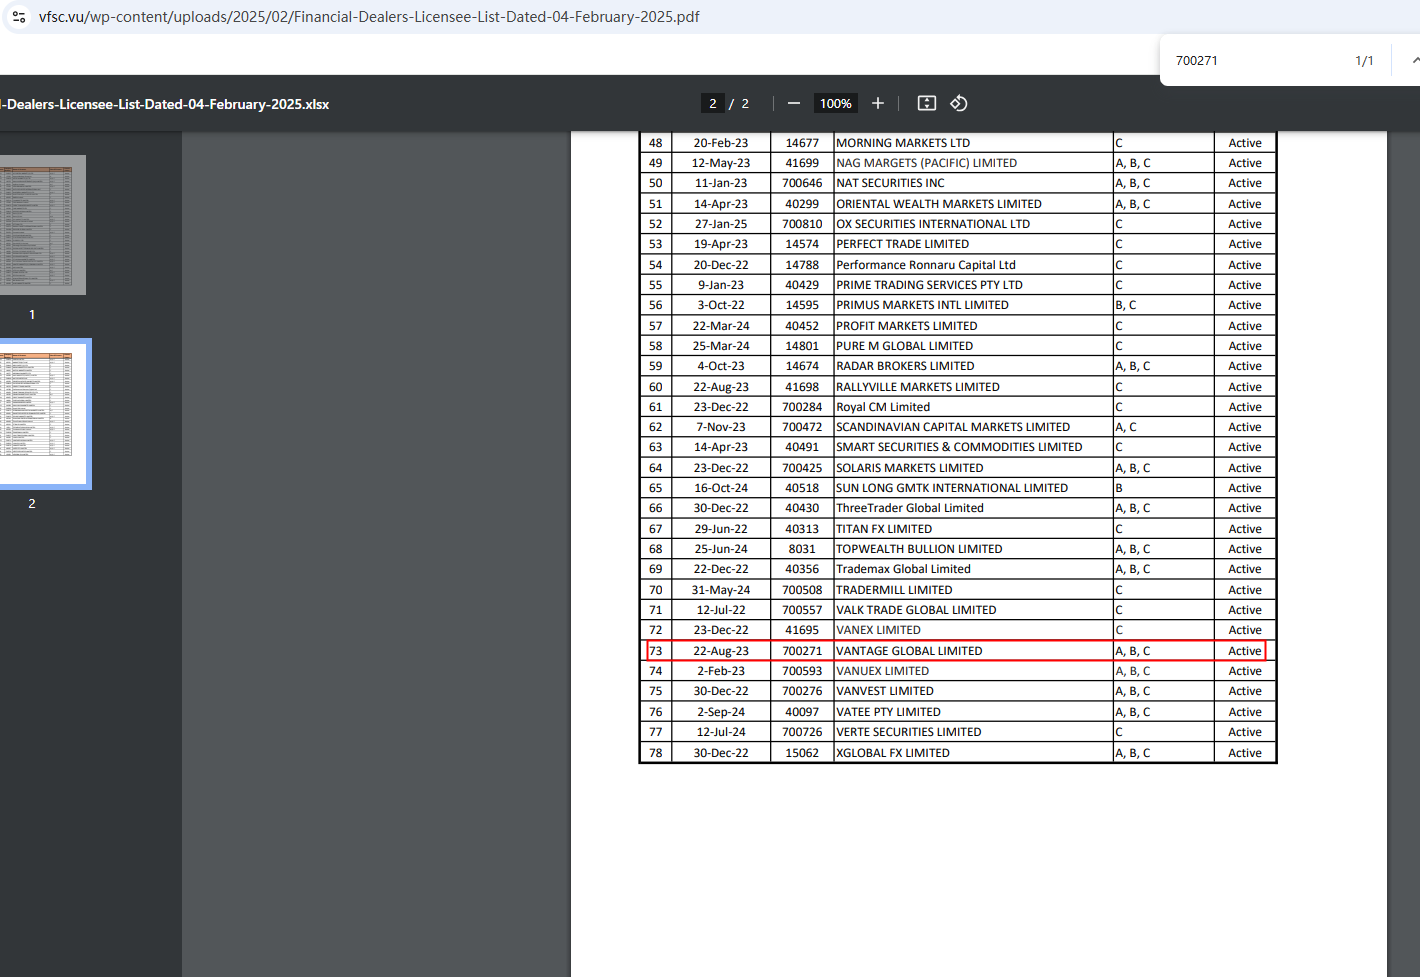
Task: Select license number 14677
Action: click(x=802, y=143)
